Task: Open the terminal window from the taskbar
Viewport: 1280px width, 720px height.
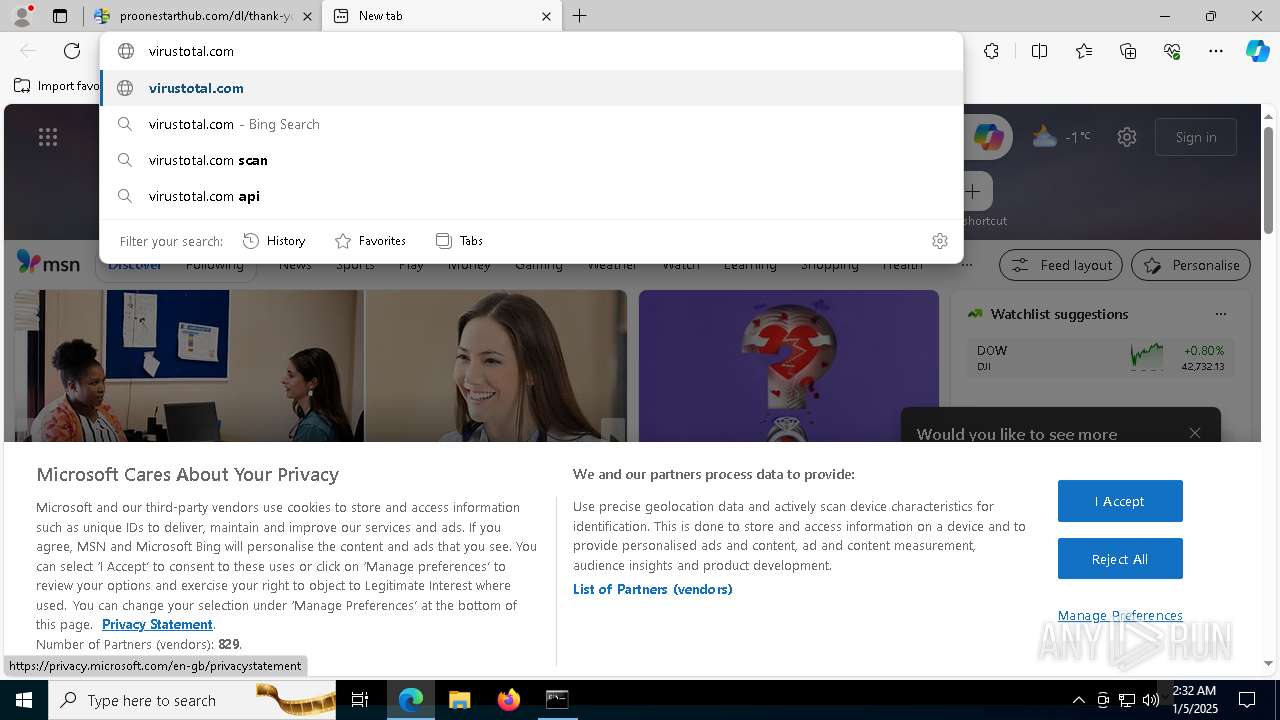Action: pyautogui.click(x=557, y=700)
